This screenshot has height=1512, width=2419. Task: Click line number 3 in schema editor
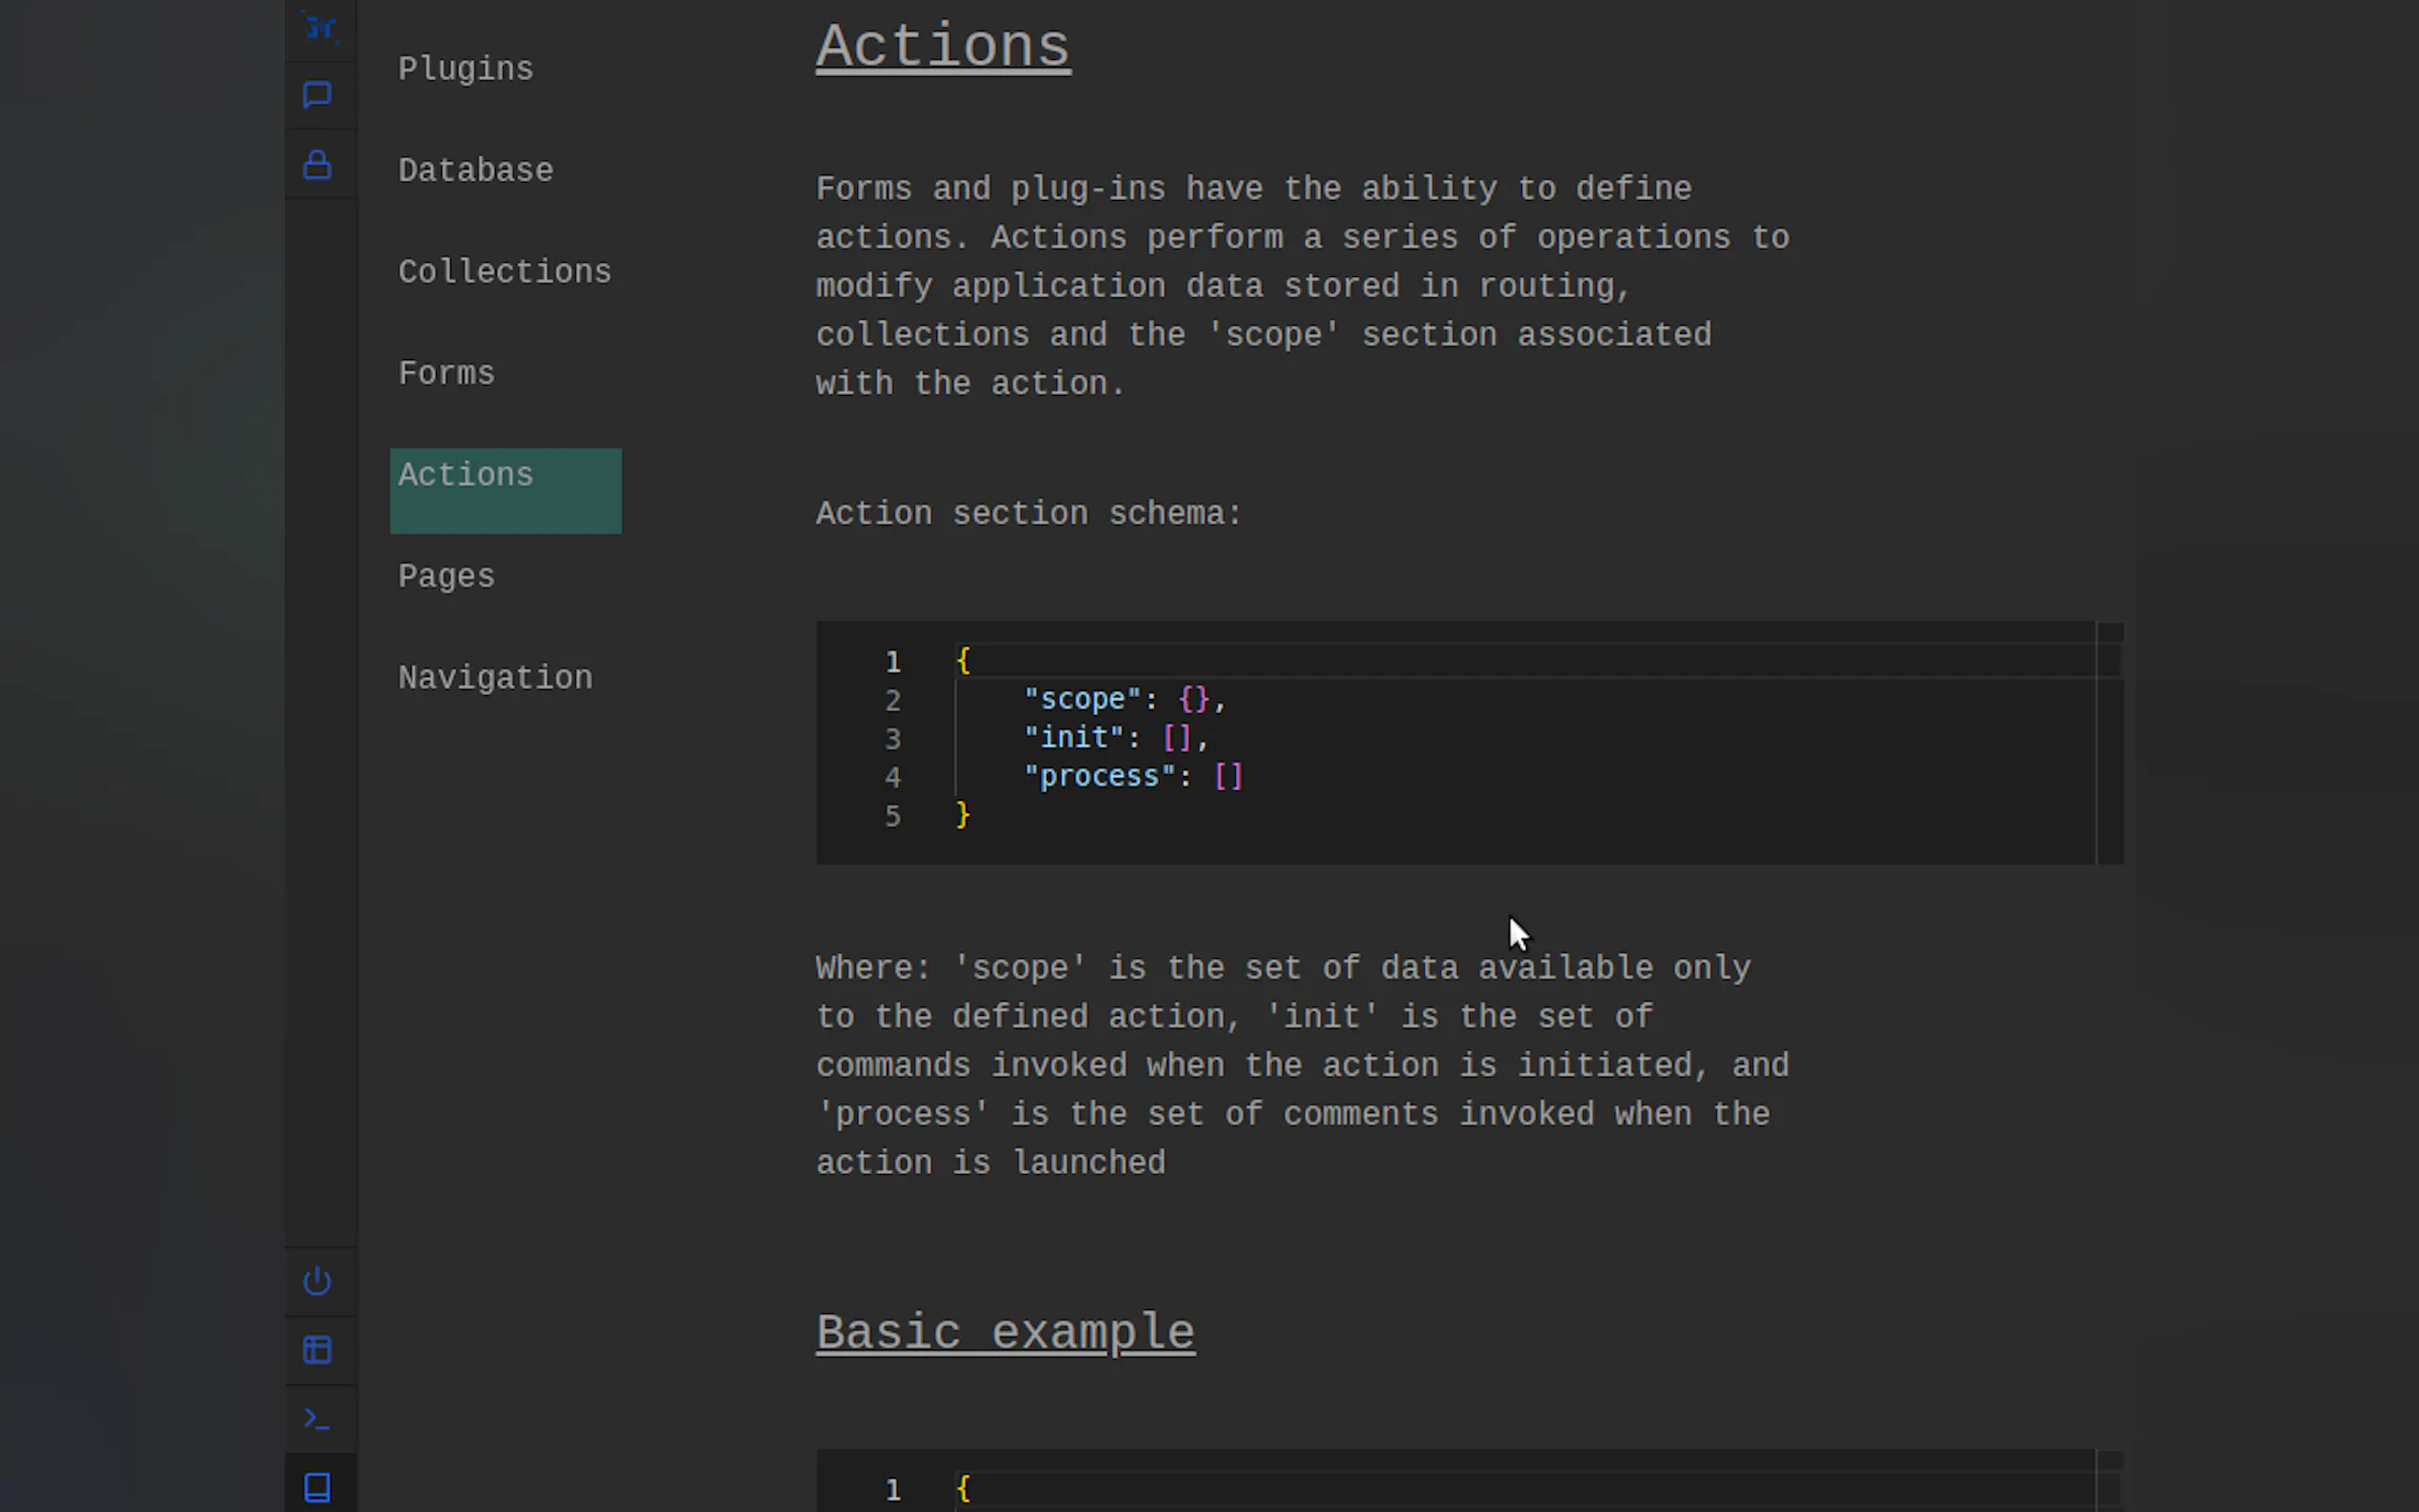pos(892,739)
